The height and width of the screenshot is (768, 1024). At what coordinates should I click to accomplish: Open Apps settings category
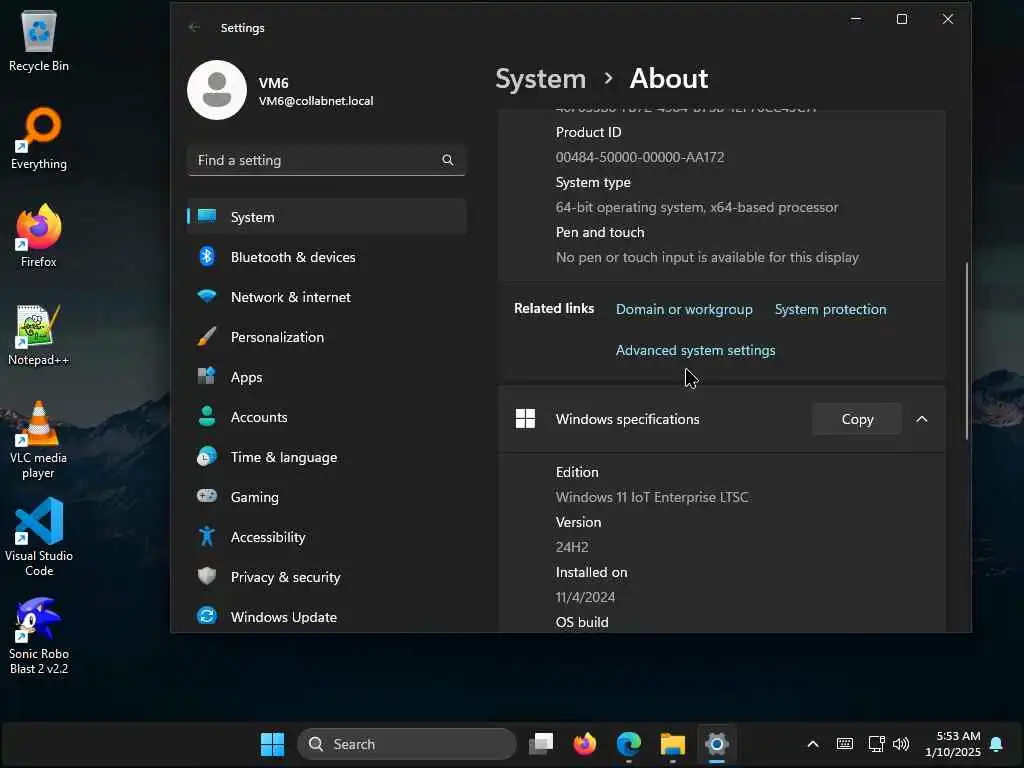pyautogui.click(x=327, y=377)
